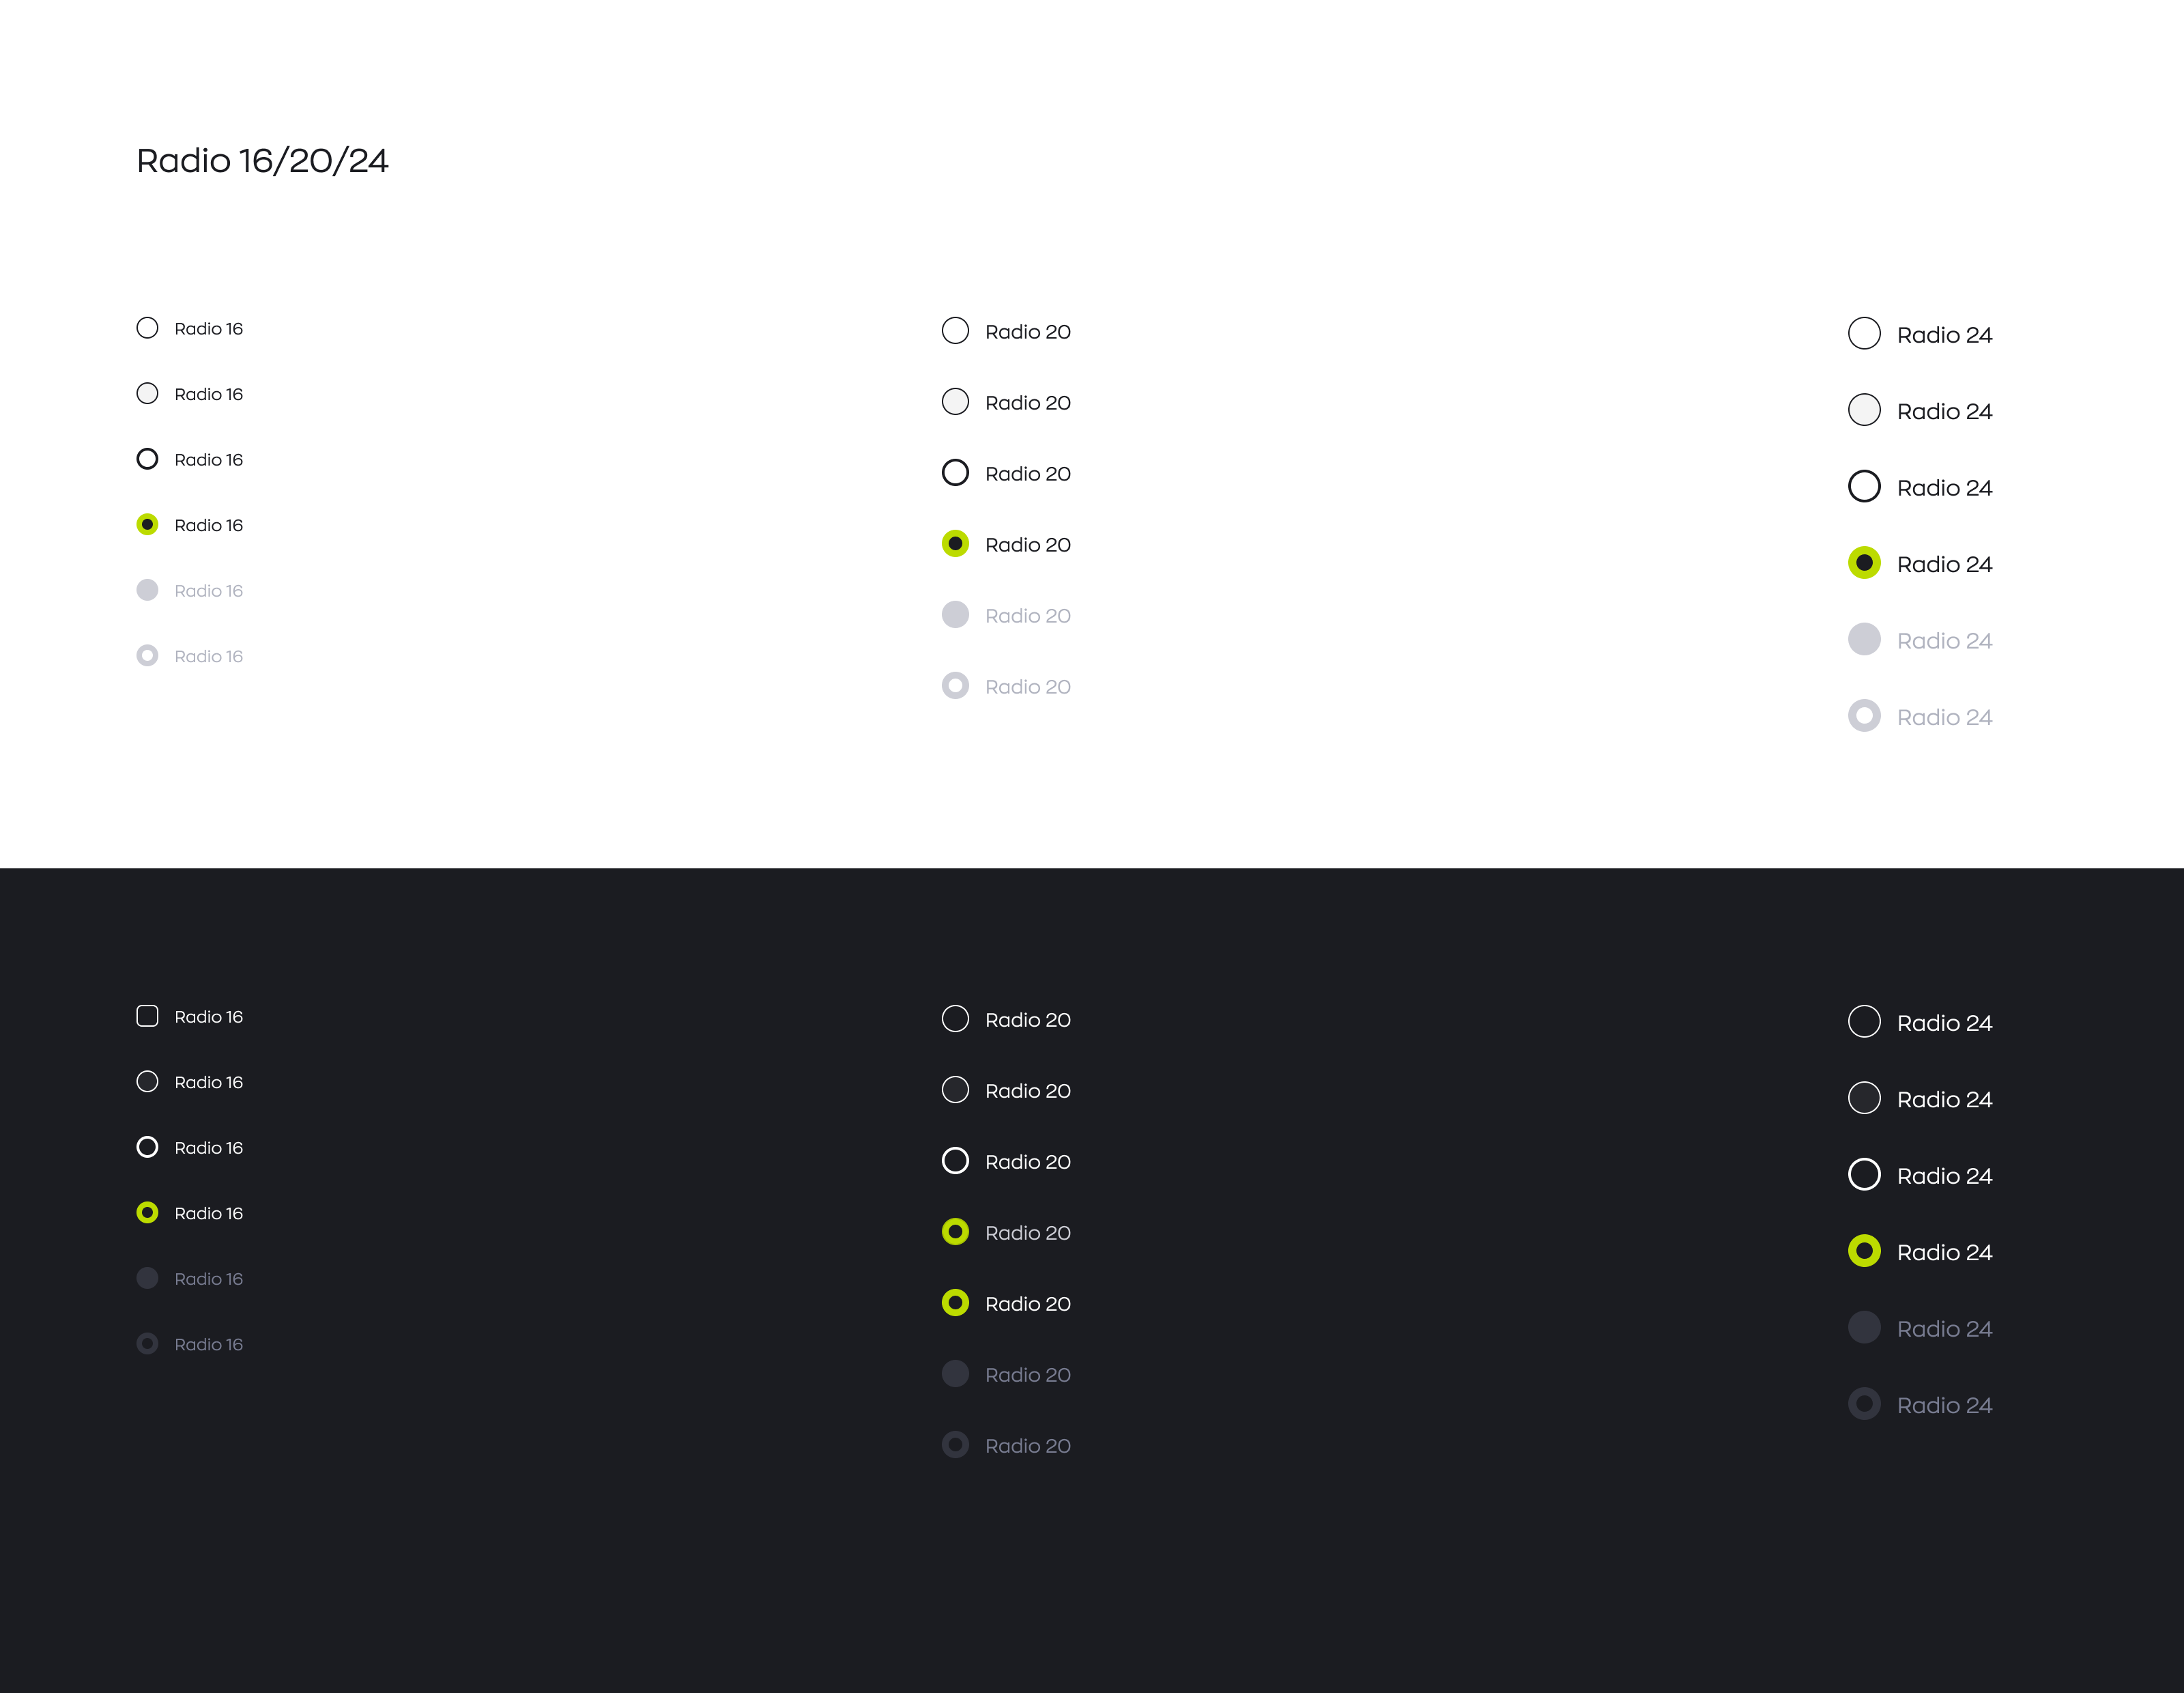The width and height of the screenshot is (2184, 1693).
Task: Check the square Radio 16 checkbox on dark background
Action: click(147, 1016)
